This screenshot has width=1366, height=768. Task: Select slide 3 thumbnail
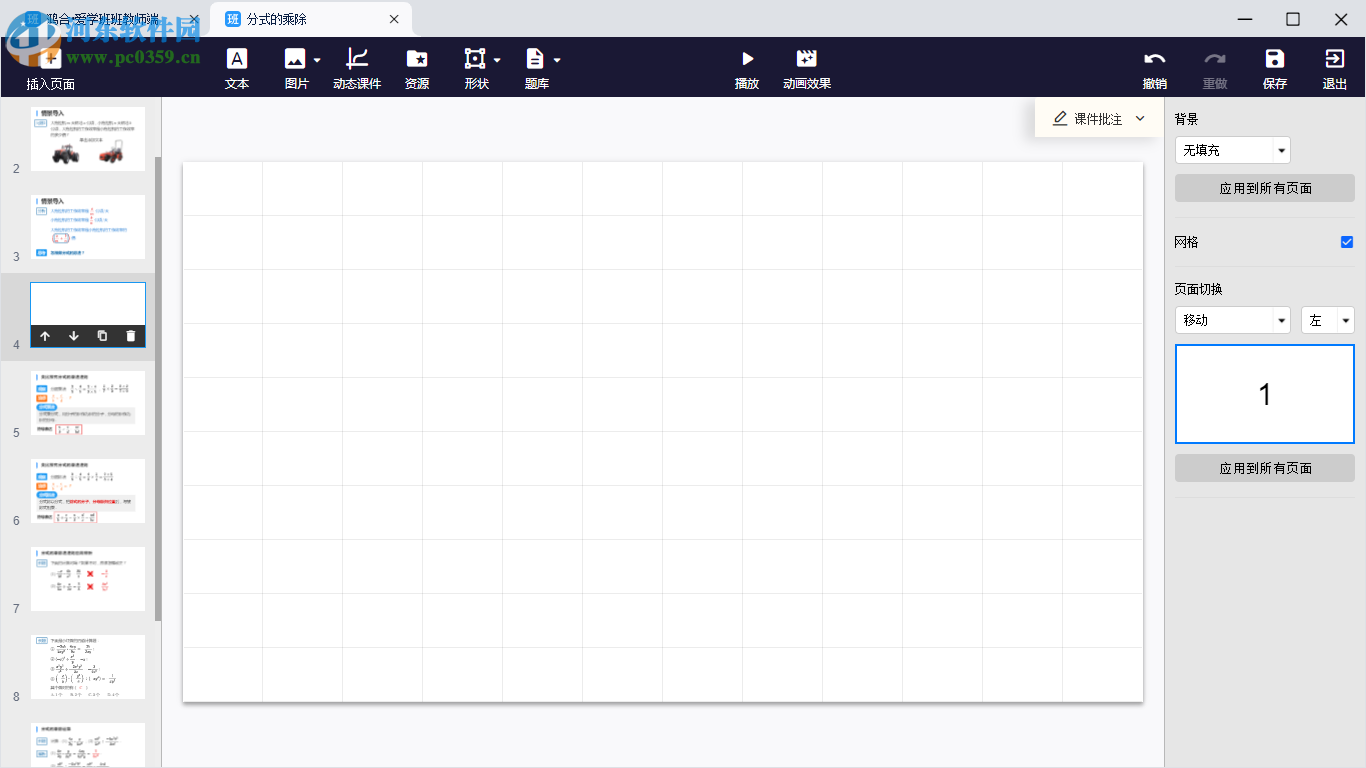click(88, 227)
